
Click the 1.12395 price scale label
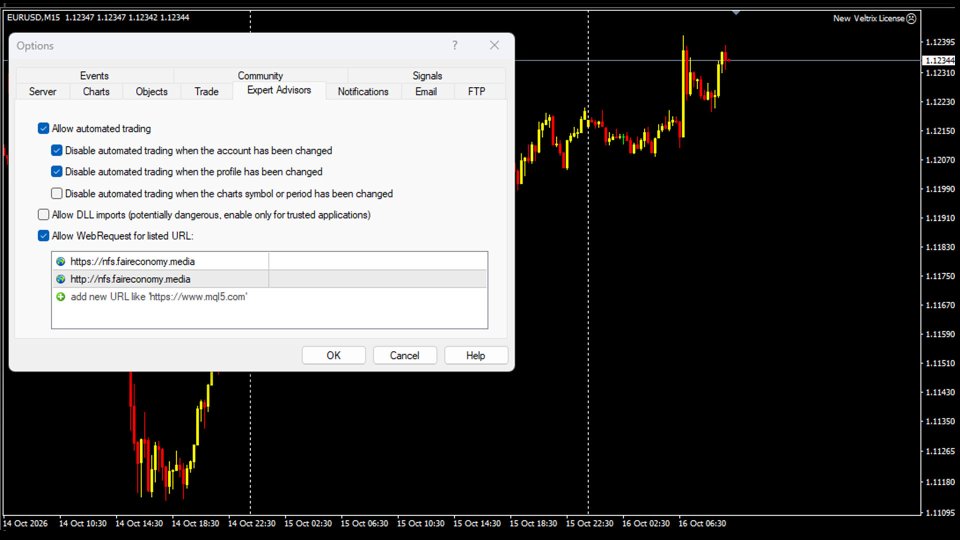point(940,42)
